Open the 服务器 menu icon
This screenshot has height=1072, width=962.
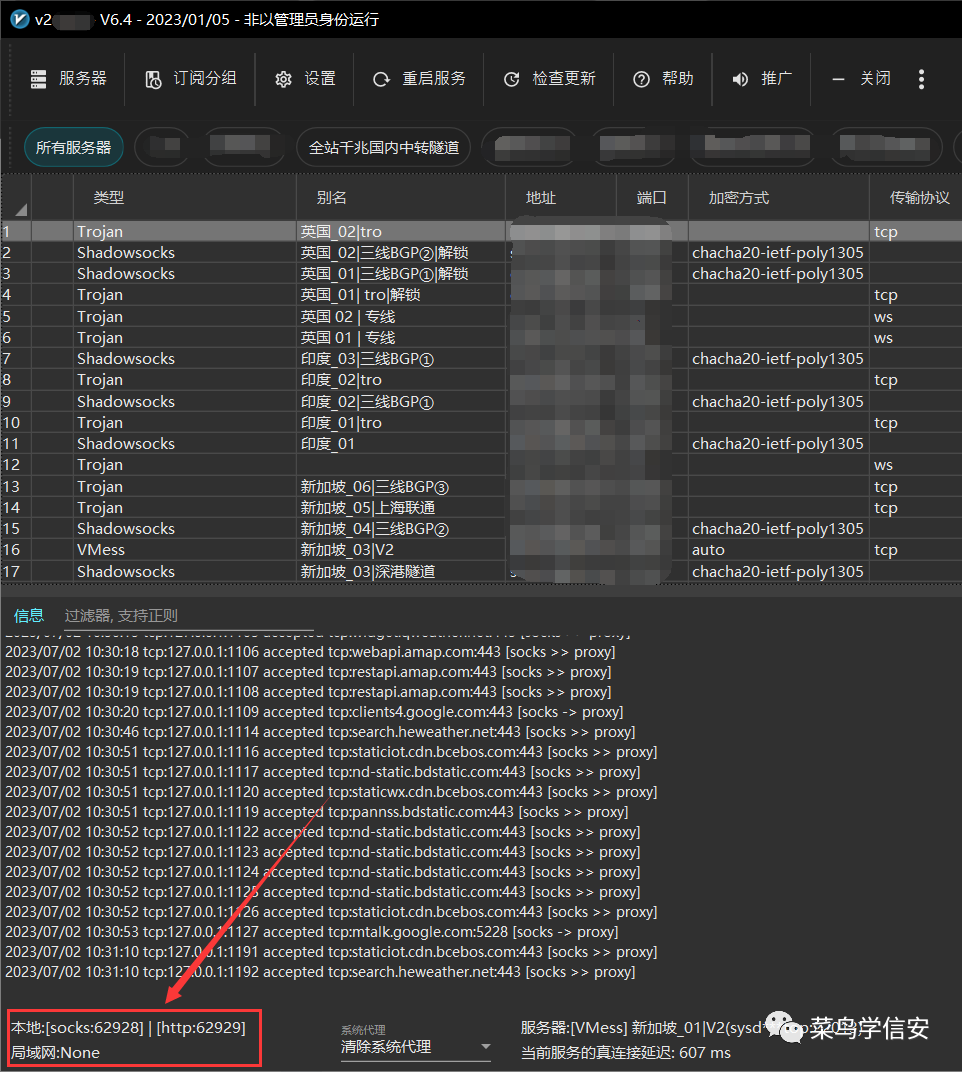[38, 79]
